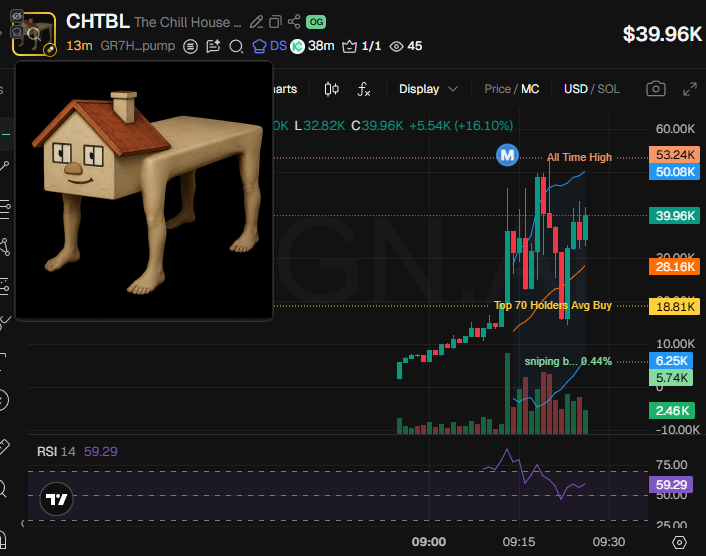Toggle the magnet mode tool
Viewport: 706px width, 556px height.
click(2, 539)
